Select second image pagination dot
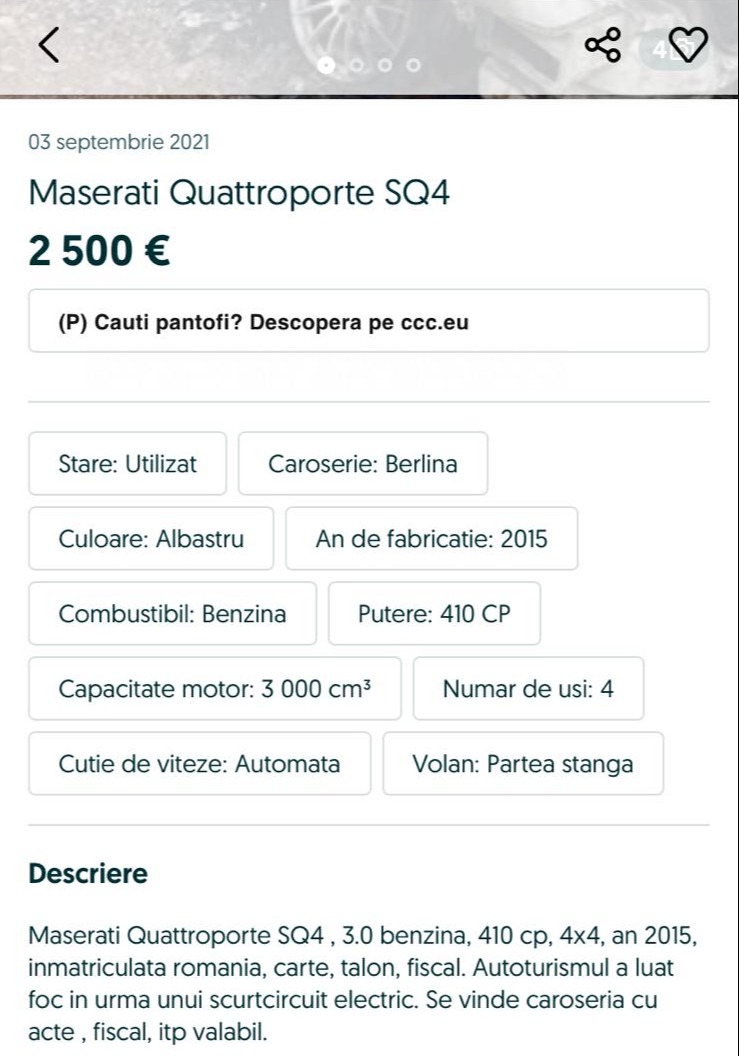The height and width of the screenshot is (1056, 739). coord(357,65)
